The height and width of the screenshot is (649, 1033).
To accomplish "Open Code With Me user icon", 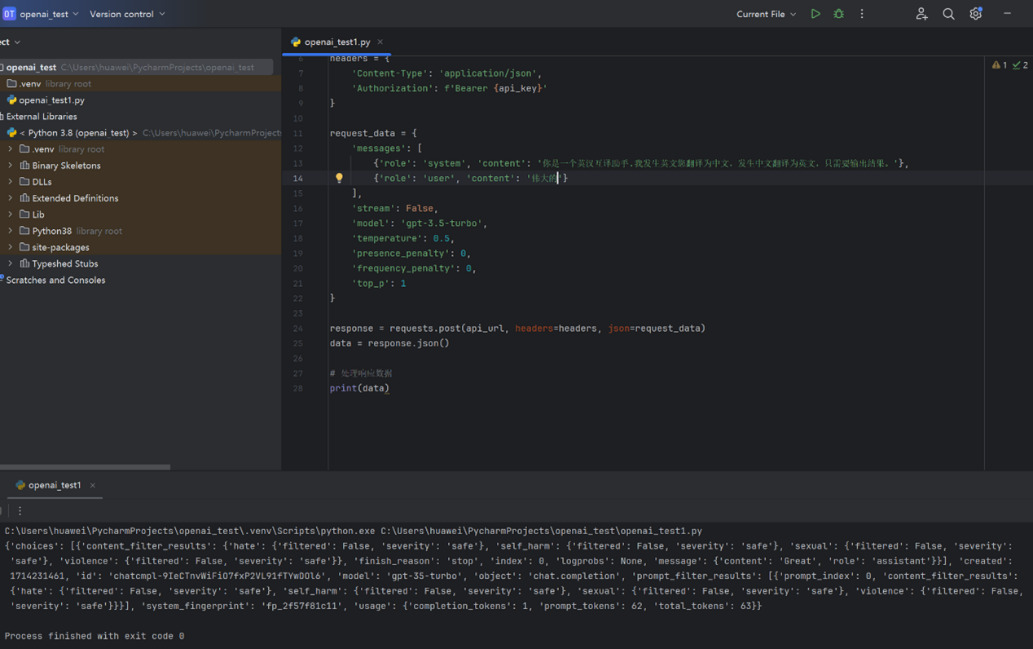I will (x=922, y=14).
